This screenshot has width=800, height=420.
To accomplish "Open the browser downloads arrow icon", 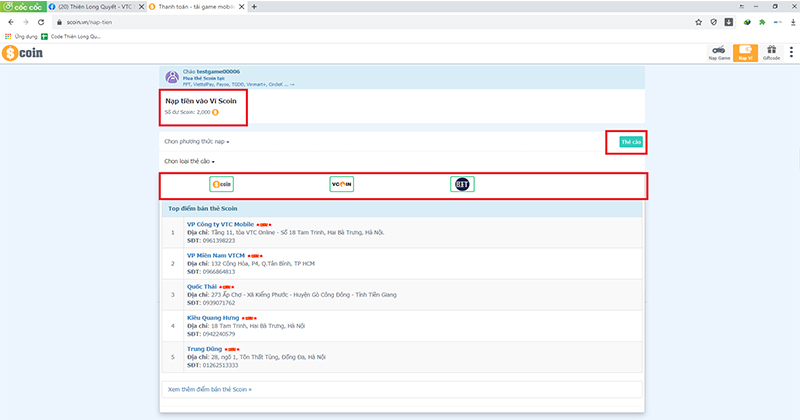I will (x=793, y=22).
